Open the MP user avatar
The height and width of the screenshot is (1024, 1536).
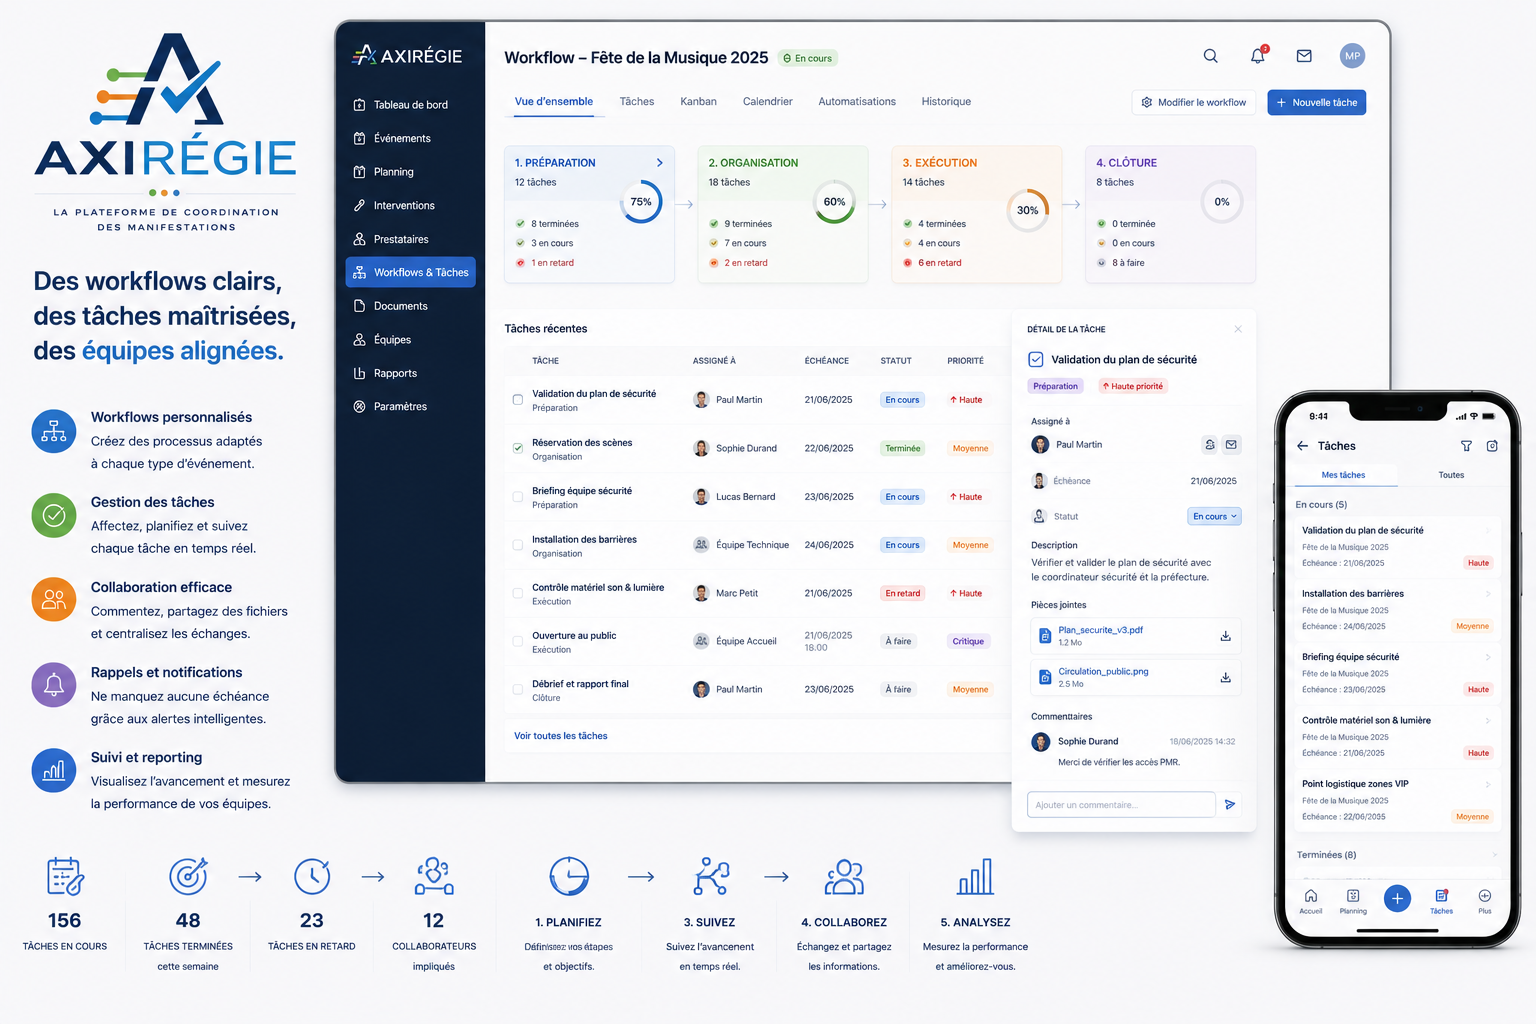pos(1352,56)
